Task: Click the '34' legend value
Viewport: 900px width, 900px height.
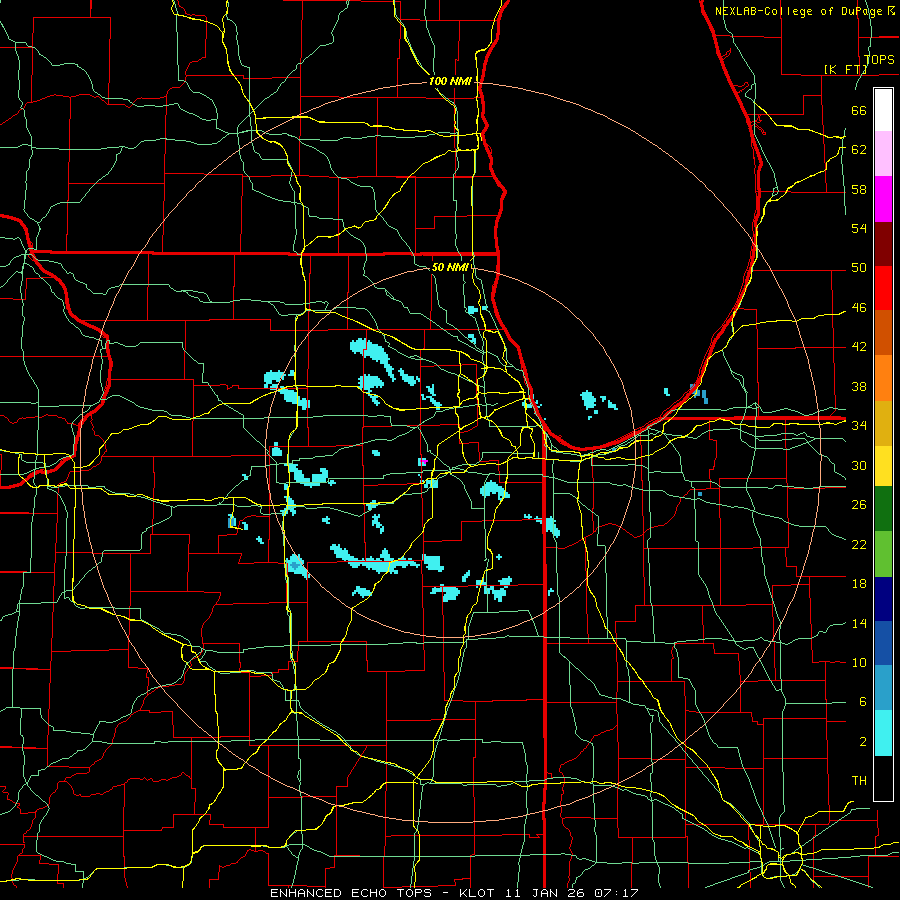Action: [859, 425]
